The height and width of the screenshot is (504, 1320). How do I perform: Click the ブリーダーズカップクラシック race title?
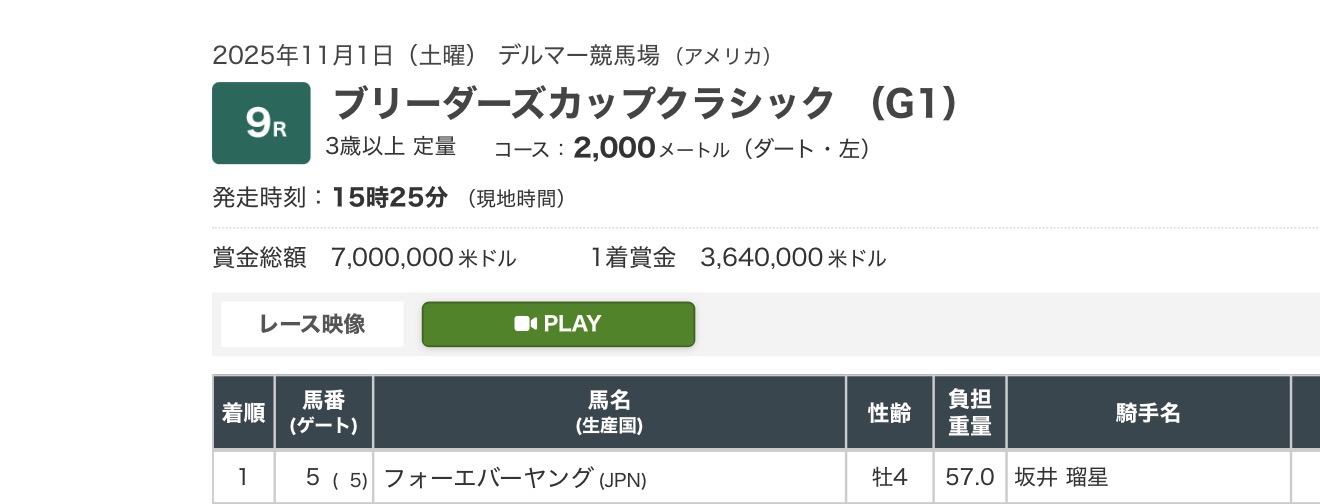click(x=583, y=104)
